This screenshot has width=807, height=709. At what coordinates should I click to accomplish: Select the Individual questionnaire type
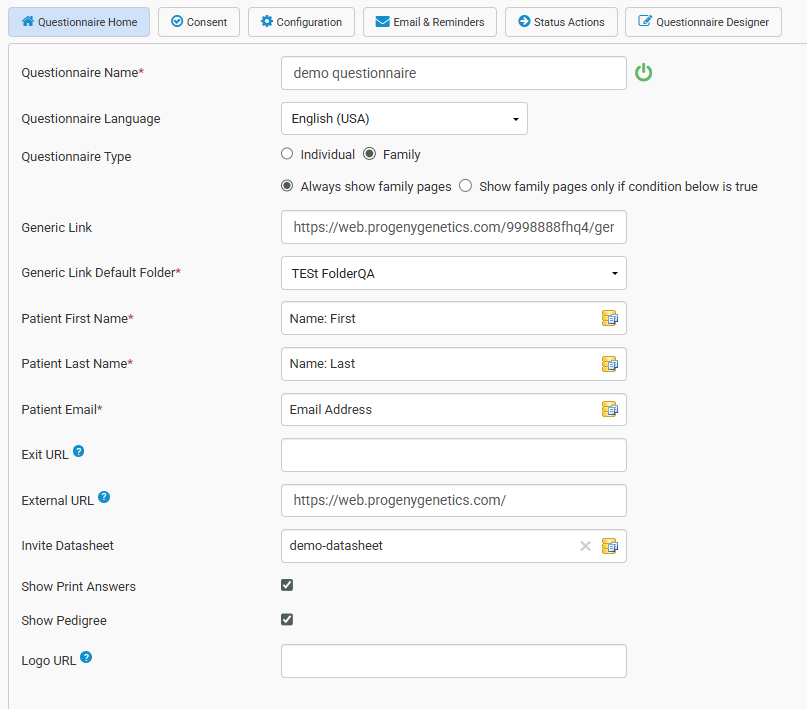tap(287, 154)
